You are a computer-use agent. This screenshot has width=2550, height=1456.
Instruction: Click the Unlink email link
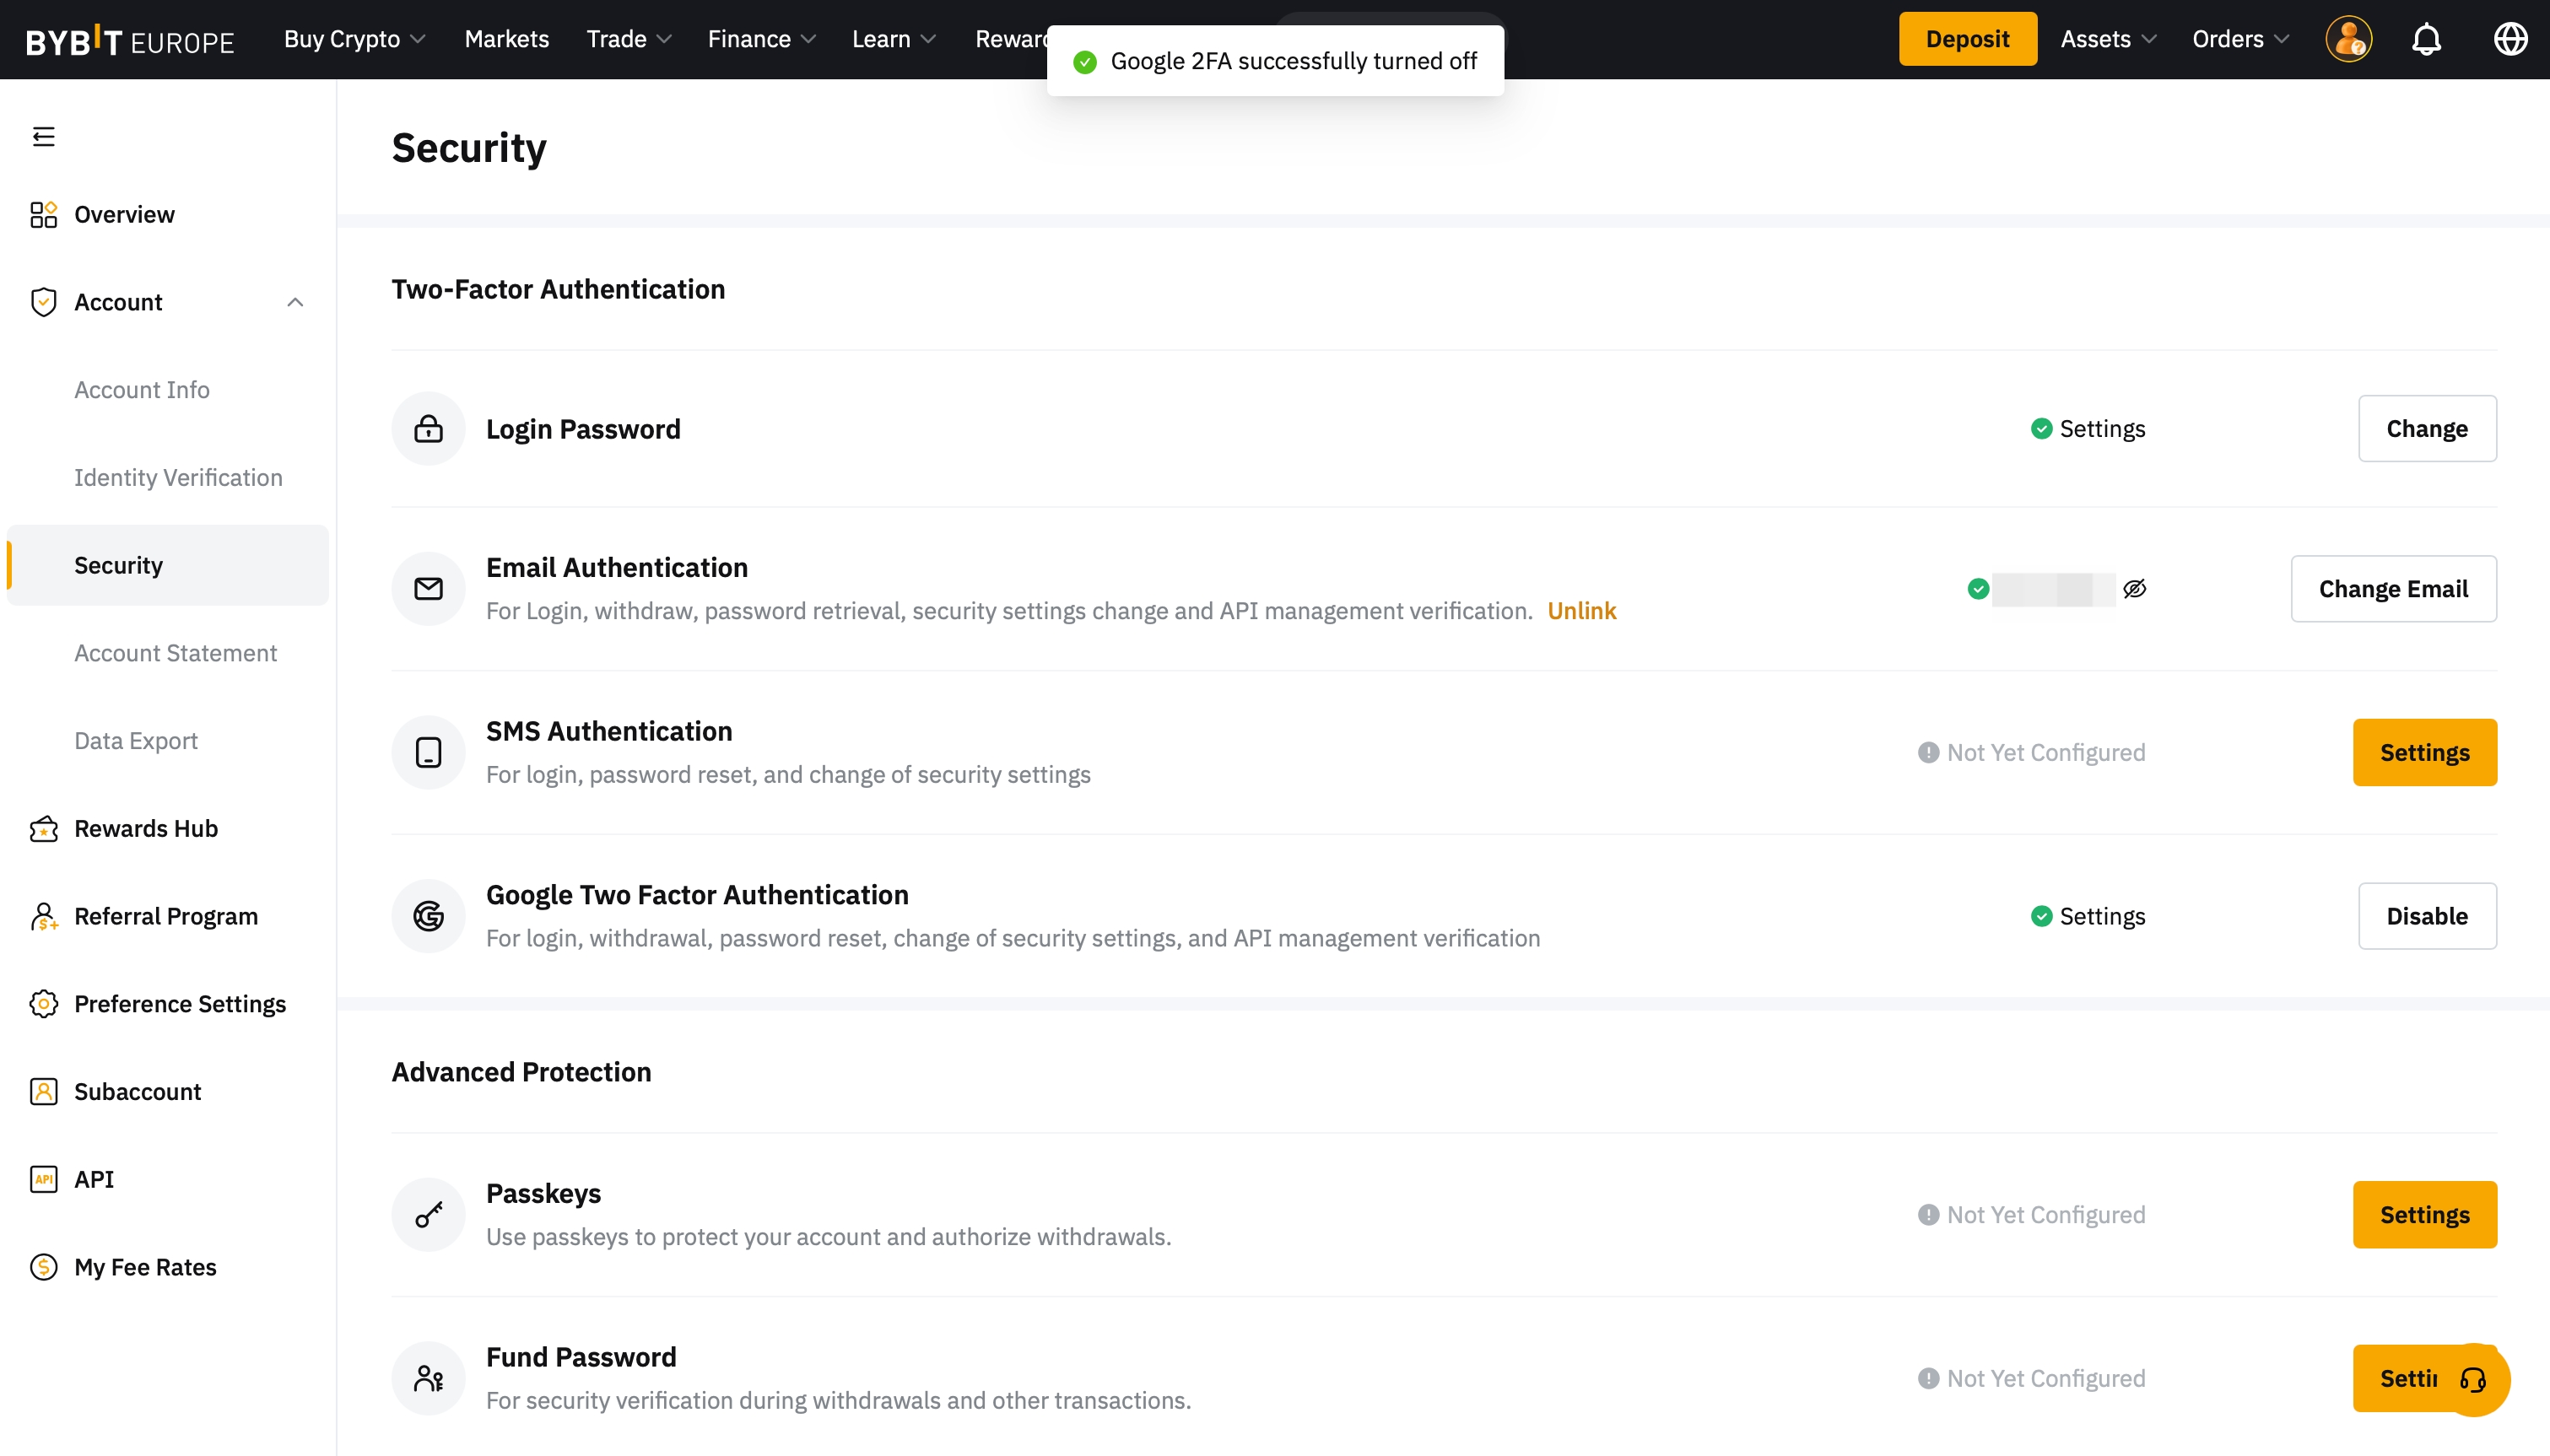pos(1581,611)
